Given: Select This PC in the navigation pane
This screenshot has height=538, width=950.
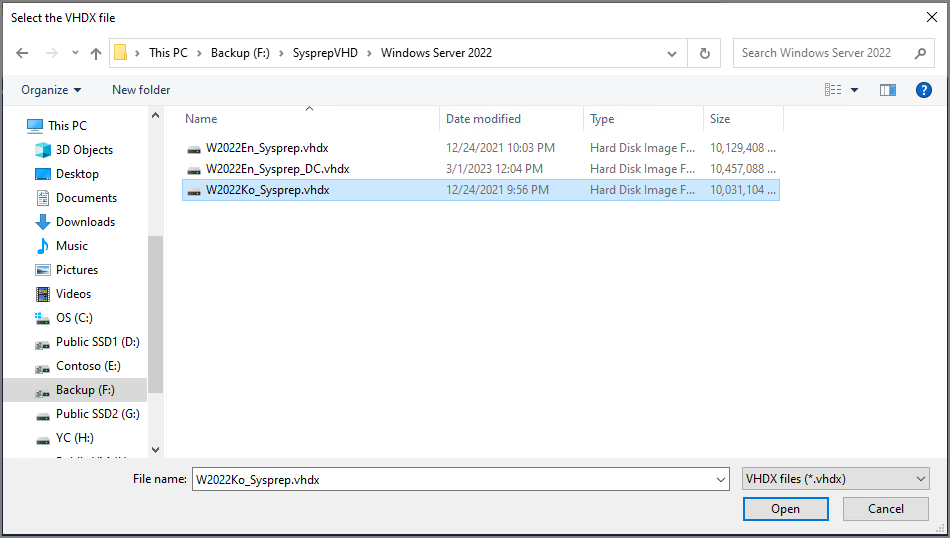Looking at the screenshot, I should tap(67, 125).
